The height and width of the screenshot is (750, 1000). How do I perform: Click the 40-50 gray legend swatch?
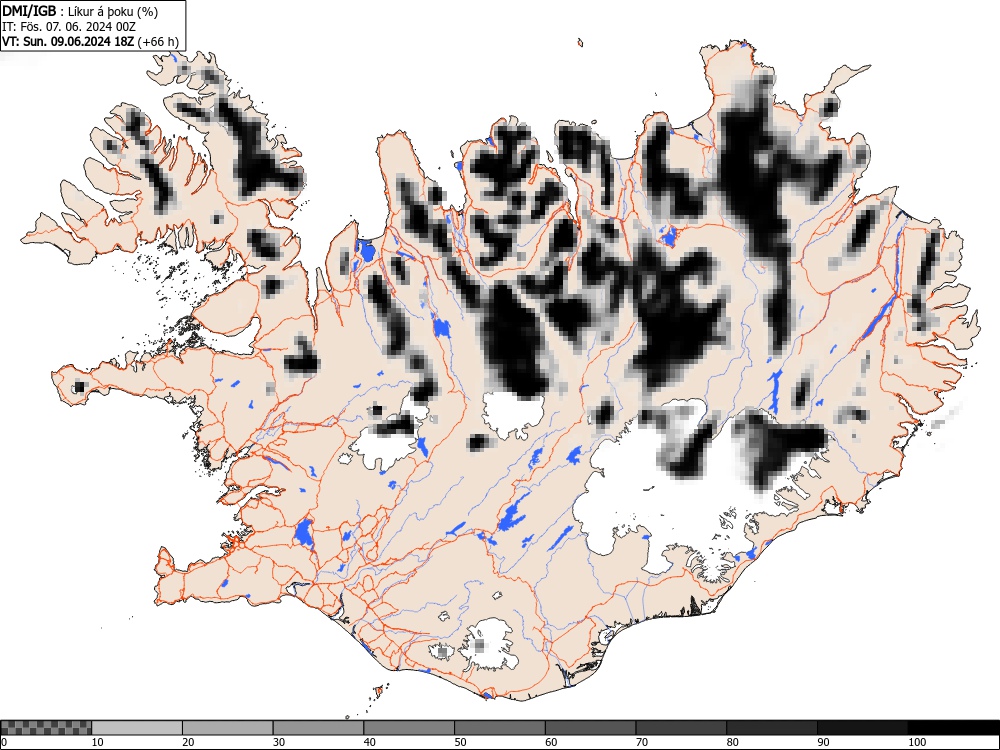[409, 727]
